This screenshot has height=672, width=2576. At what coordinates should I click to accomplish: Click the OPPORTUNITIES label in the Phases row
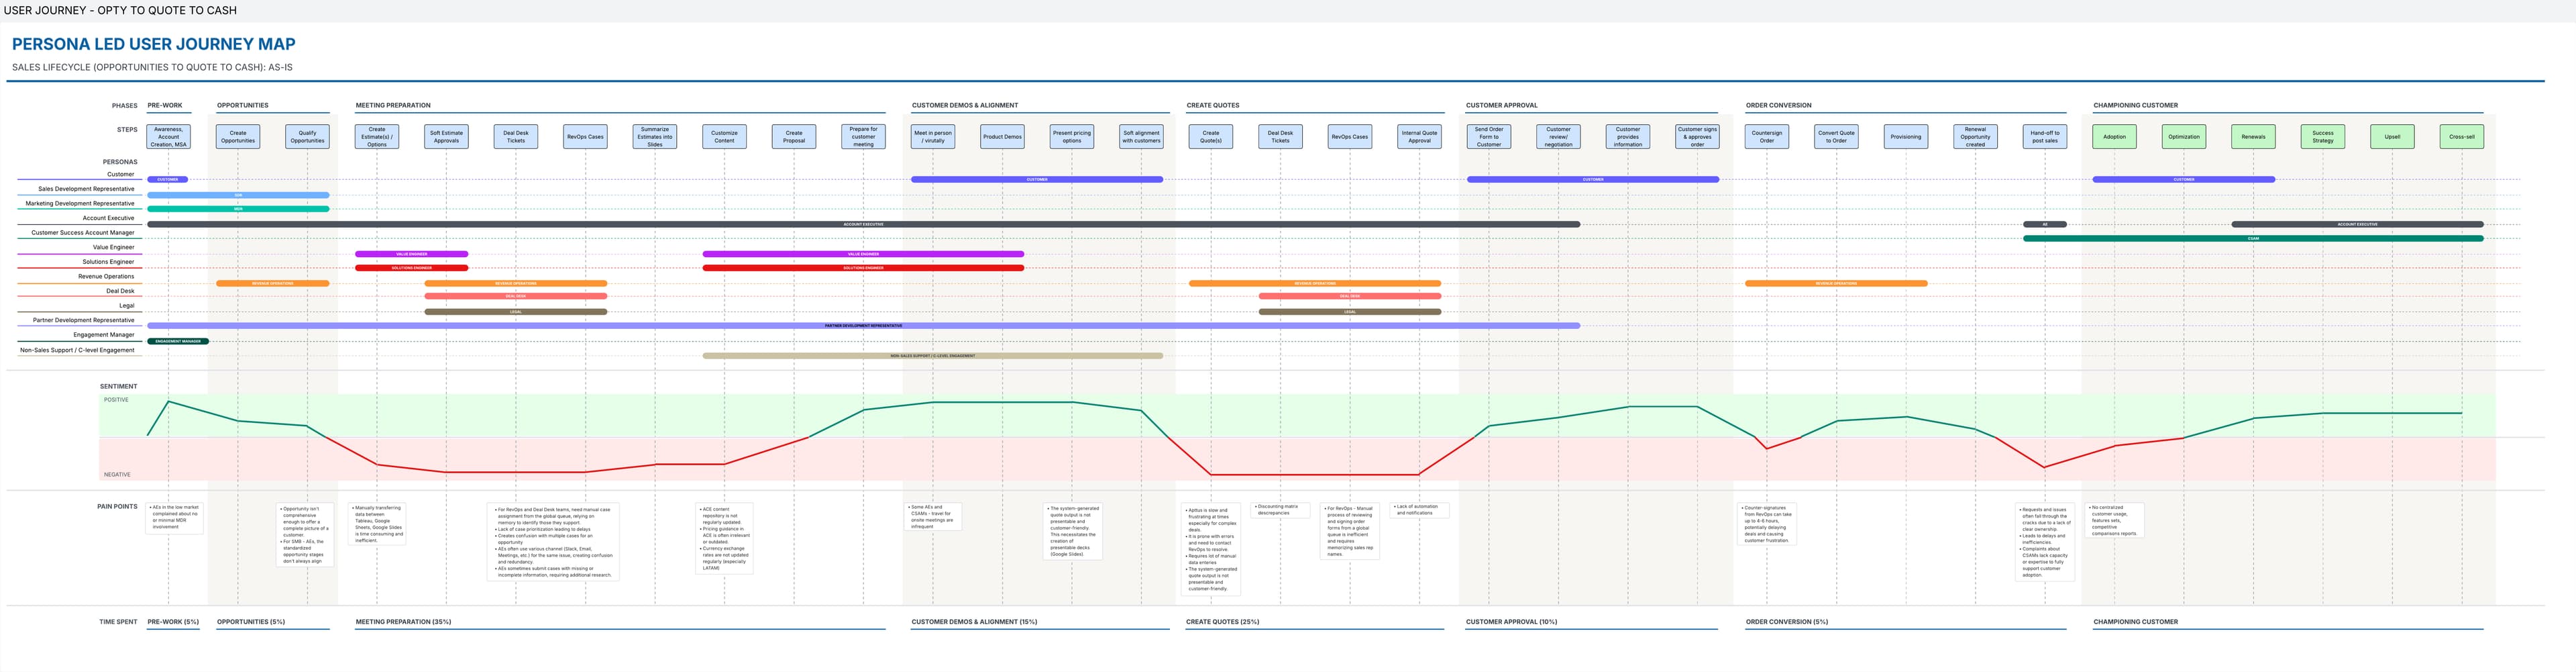coord(243,105)
